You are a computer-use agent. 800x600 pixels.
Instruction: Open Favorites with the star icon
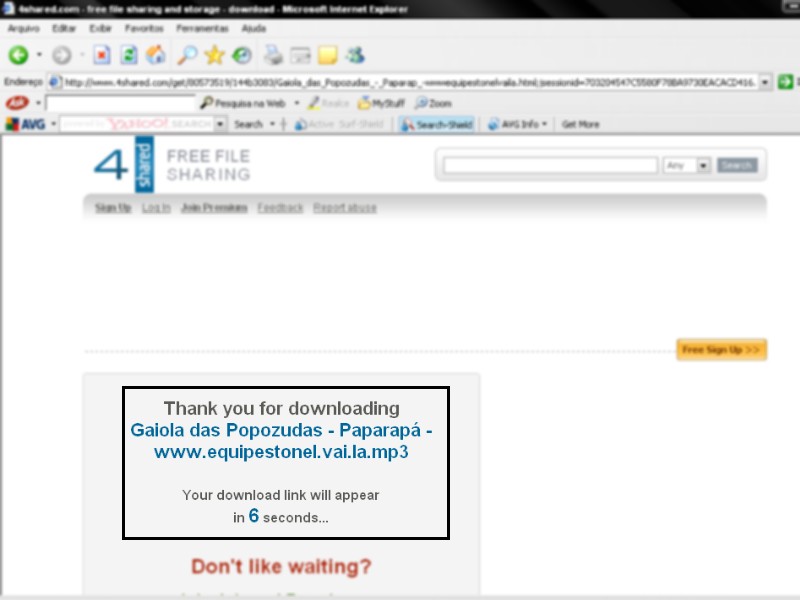click(x=214, y=55)
